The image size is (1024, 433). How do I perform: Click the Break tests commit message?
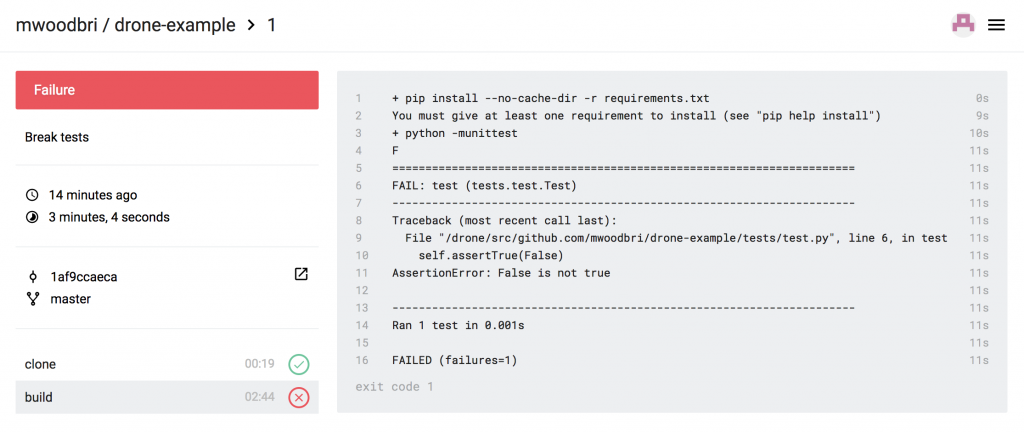click(x=57, y=137)
